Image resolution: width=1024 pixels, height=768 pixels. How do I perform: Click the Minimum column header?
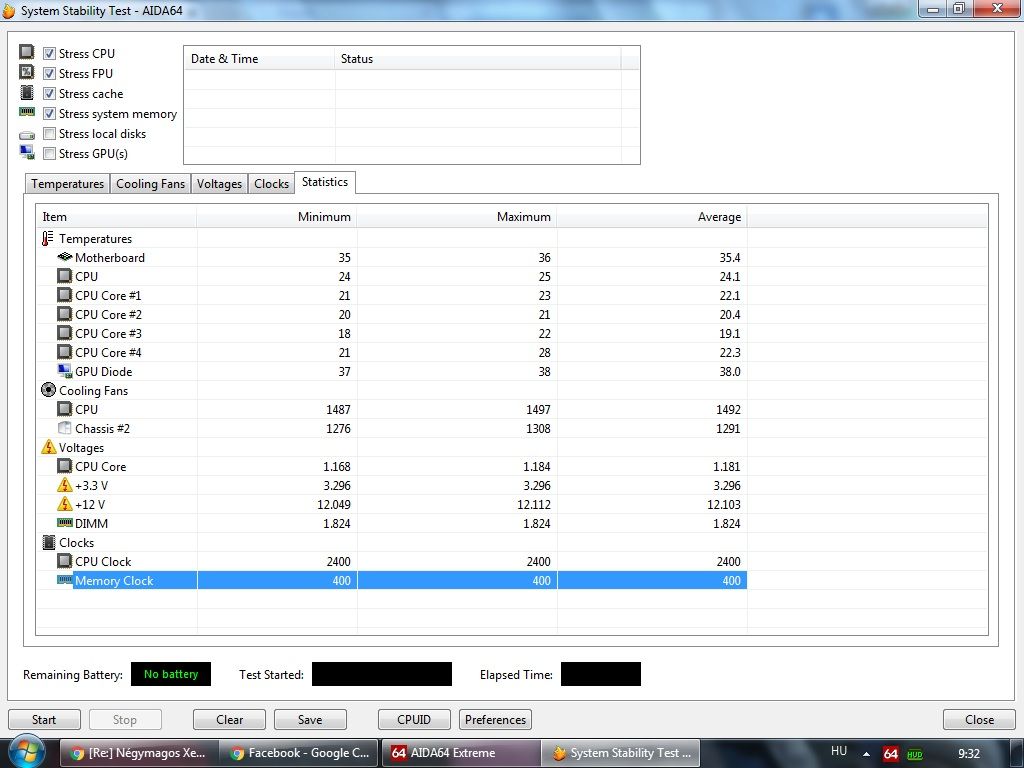(x=277, y=217)
